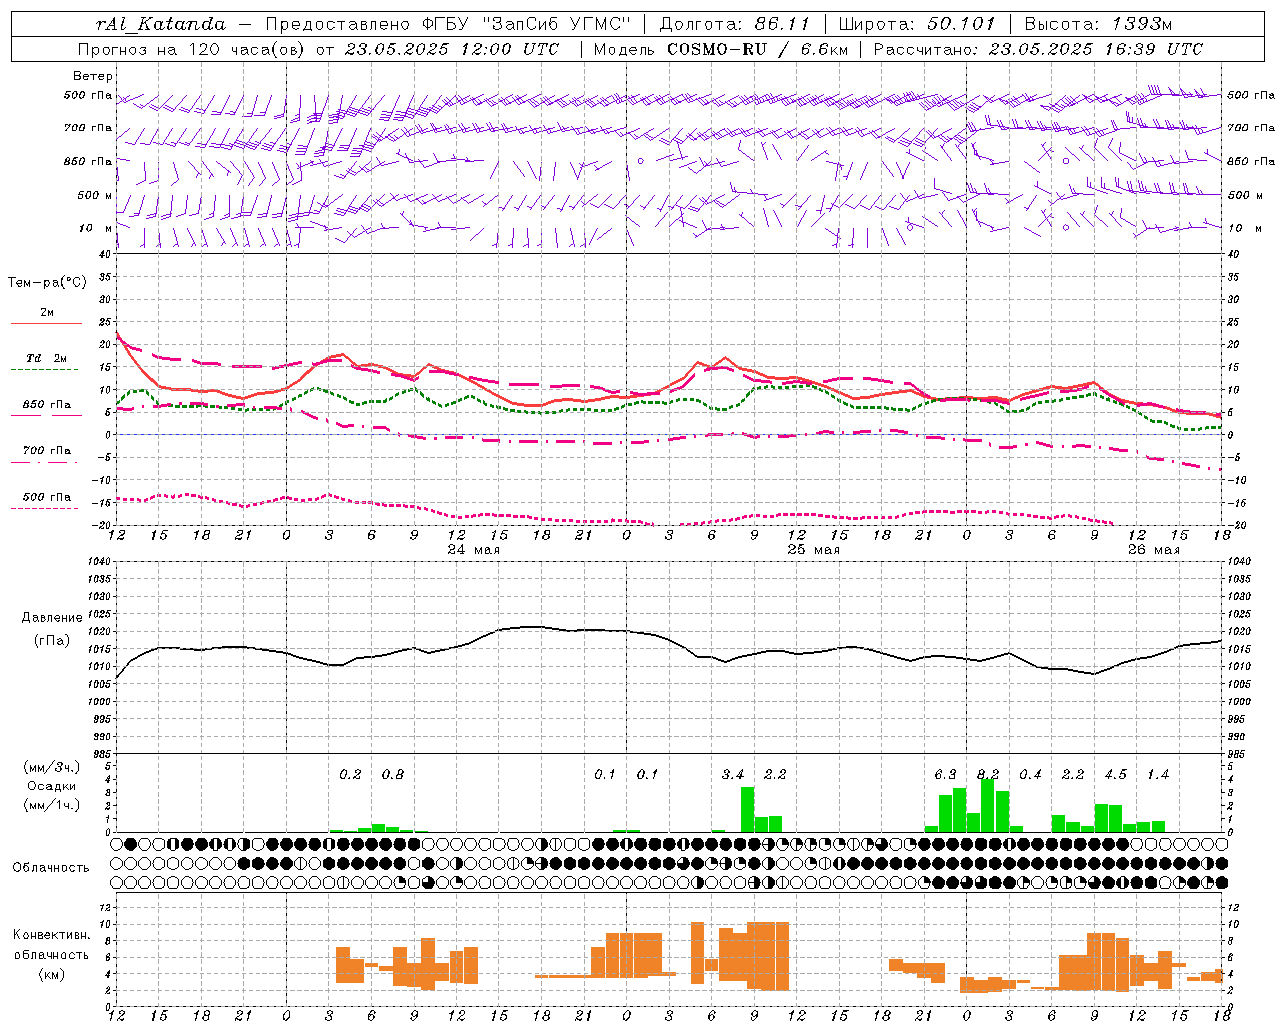The width and height of the screenshot is (1280, 1024).
Task: Click the '25 мая' date label
Action: click(813, 550)
